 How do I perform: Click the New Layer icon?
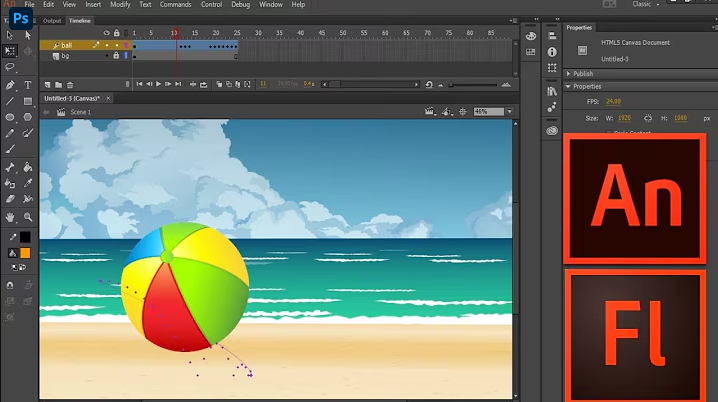click(48, 85)
